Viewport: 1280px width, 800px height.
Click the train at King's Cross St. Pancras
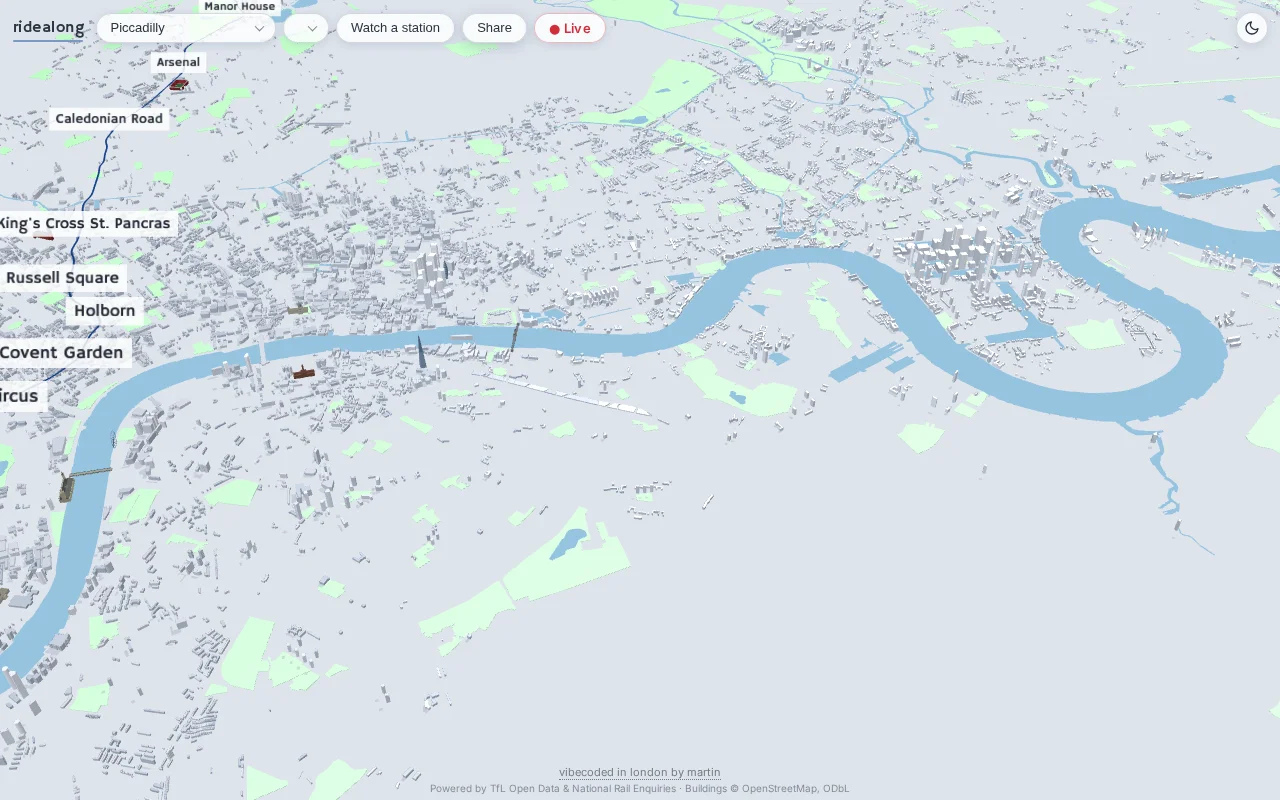(x=43, y=236)
